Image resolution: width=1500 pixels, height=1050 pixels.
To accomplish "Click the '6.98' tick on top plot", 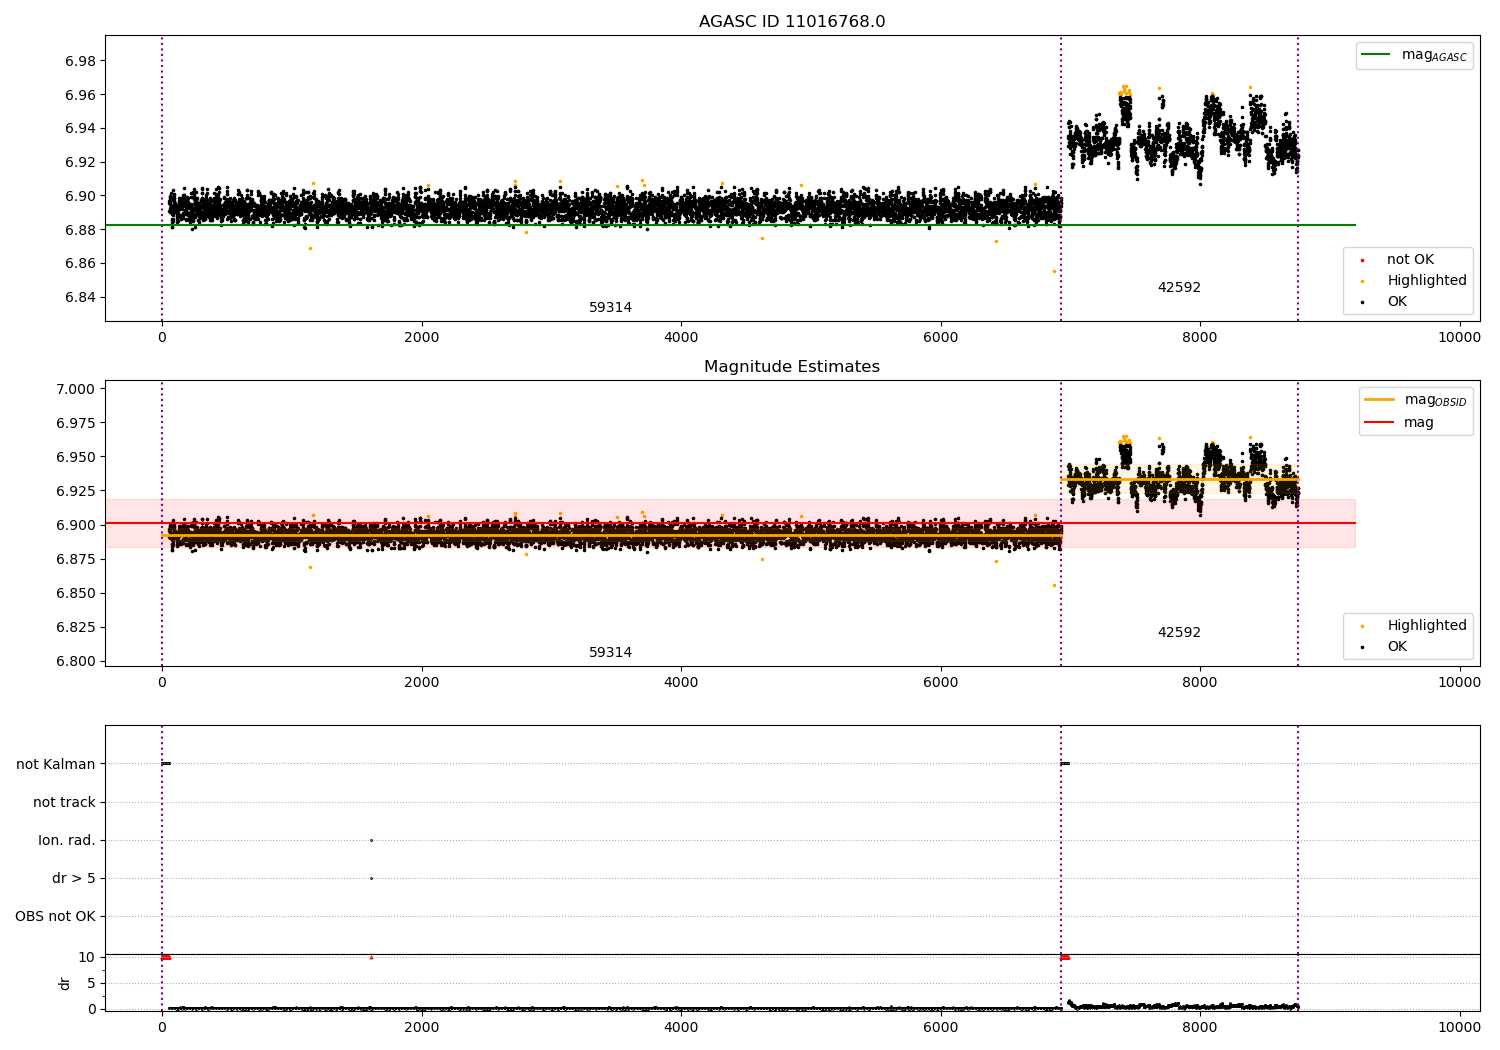I will 79,62.
